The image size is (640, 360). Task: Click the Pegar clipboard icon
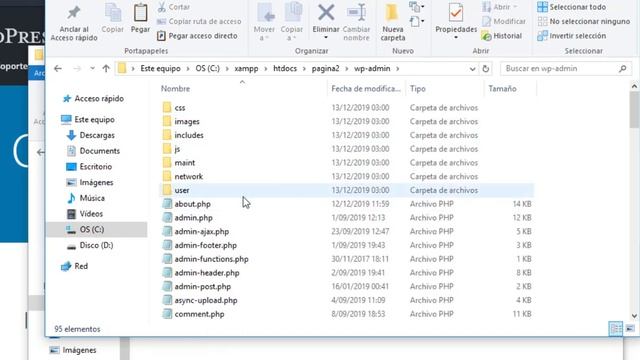pos(140,13)
